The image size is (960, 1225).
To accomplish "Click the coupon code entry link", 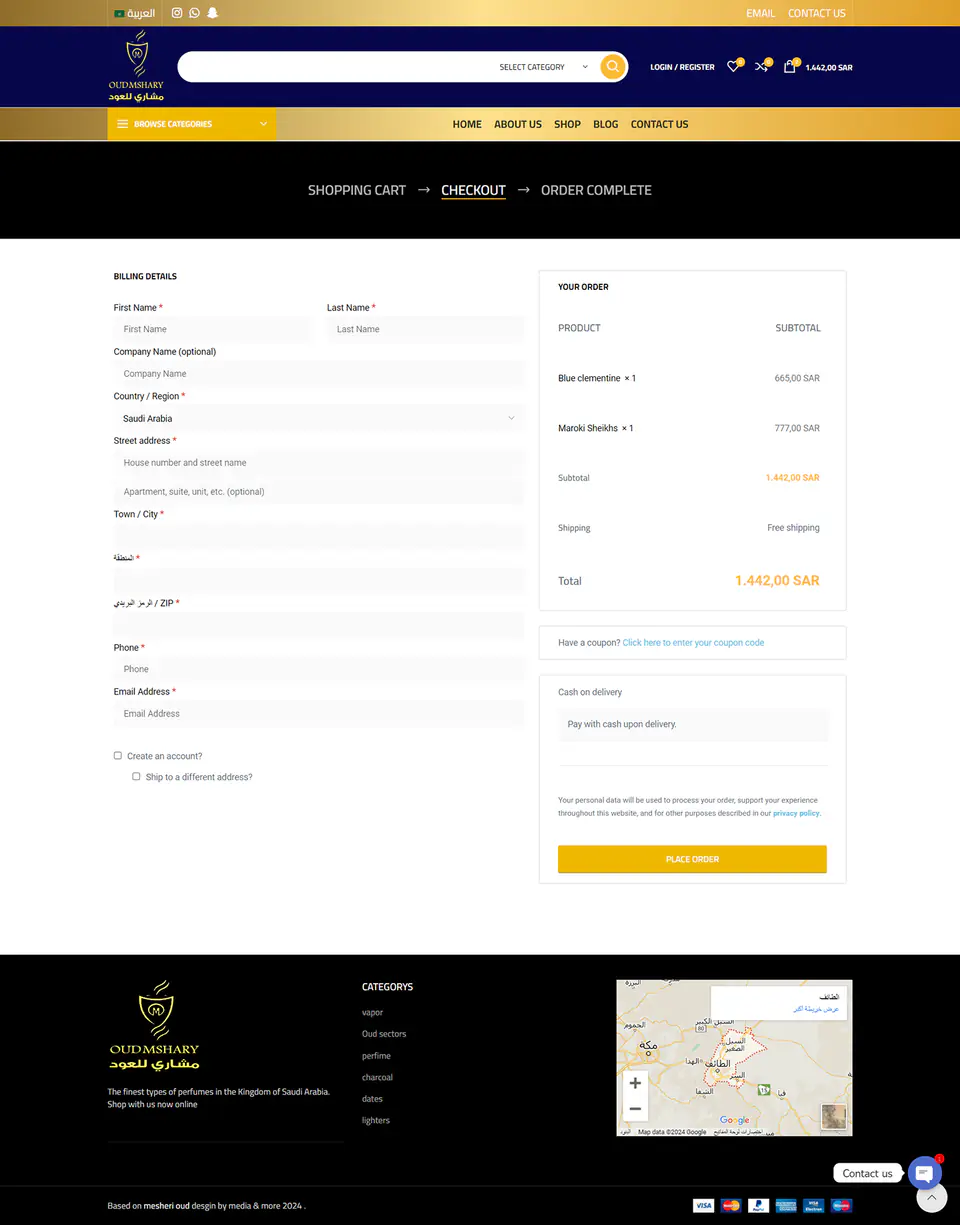I will [x=693, y=643].
